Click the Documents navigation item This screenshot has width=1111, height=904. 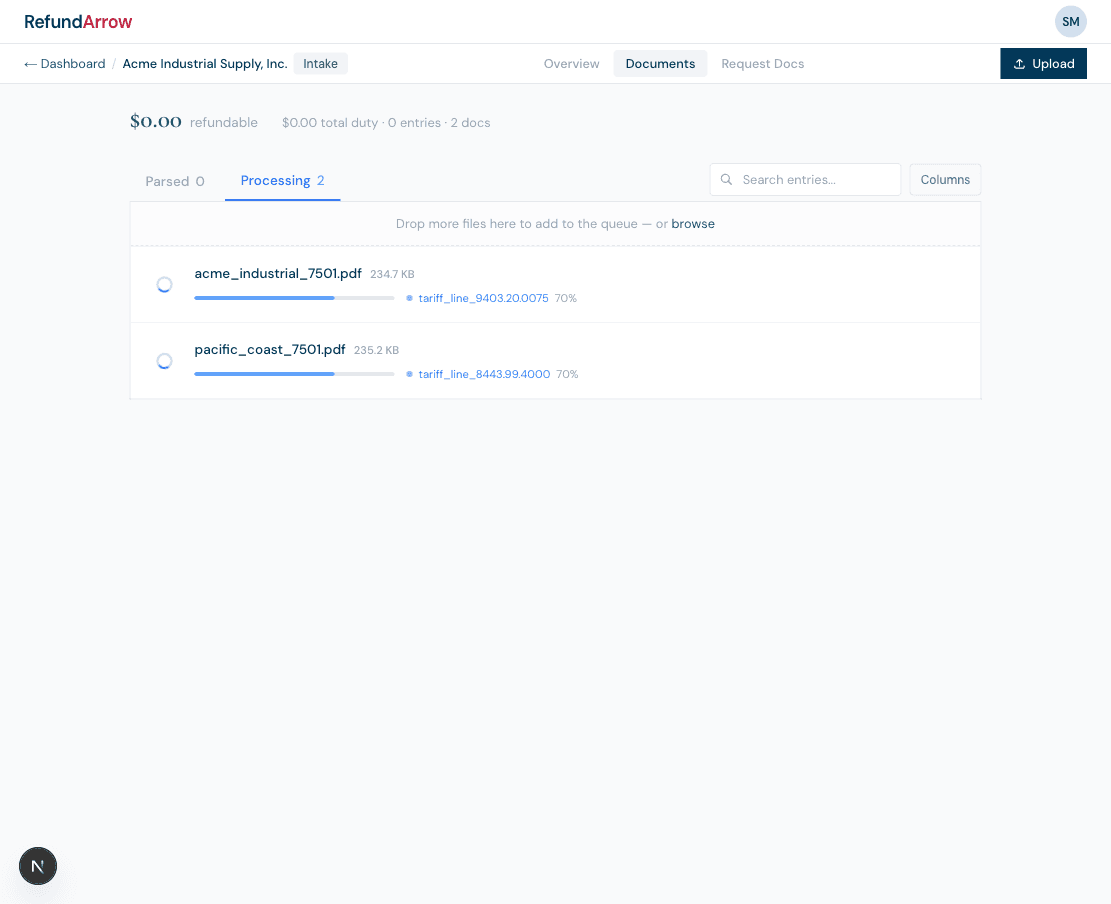click(x=660, y=63)
